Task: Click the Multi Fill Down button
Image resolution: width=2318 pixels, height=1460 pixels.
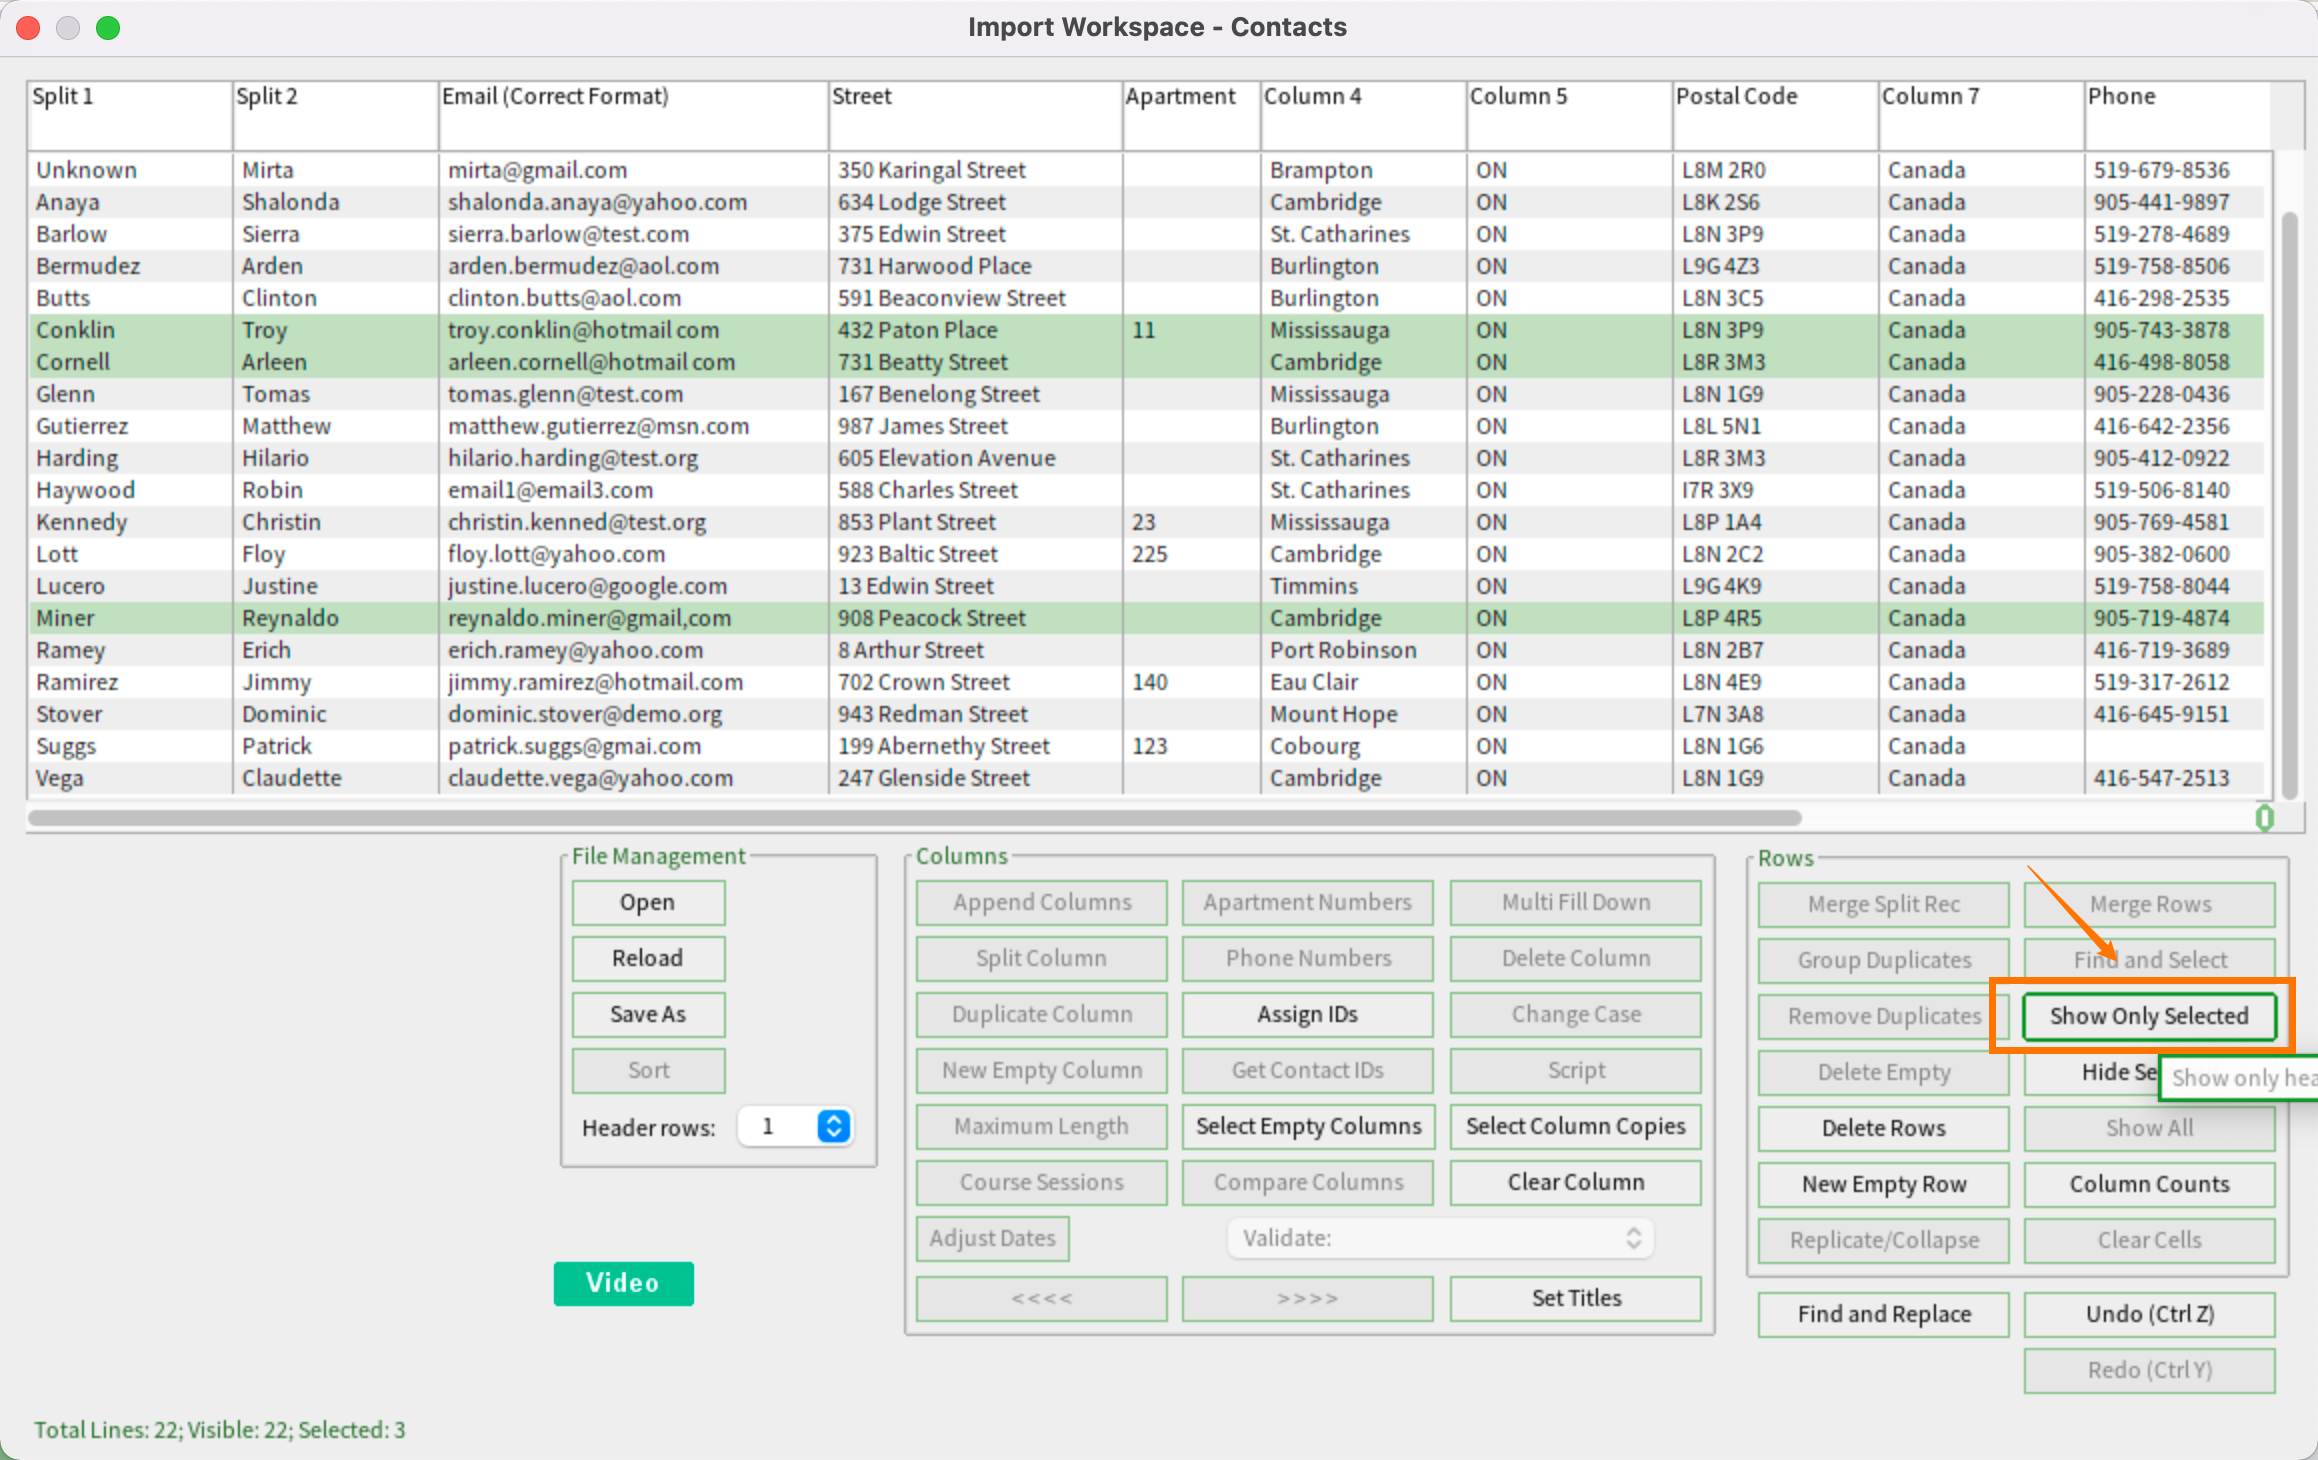Action: click(x=1575, y=902)
